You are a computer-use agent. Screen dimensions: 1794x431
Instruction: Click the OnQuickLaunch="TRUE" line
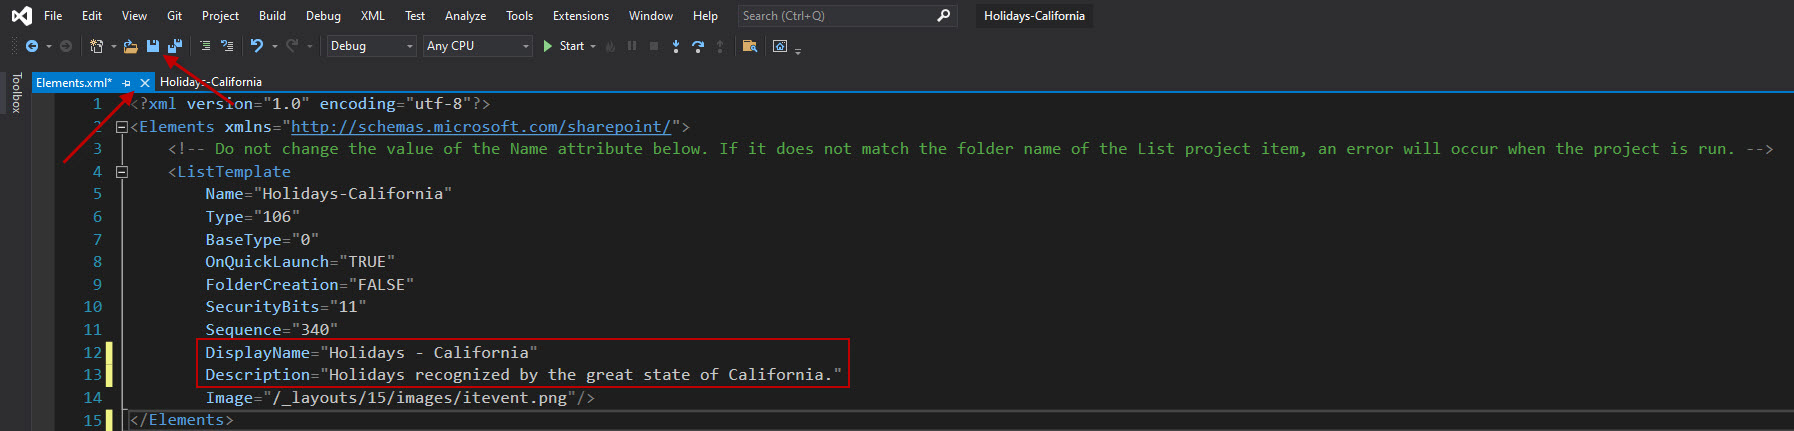(x=300, y=262)
